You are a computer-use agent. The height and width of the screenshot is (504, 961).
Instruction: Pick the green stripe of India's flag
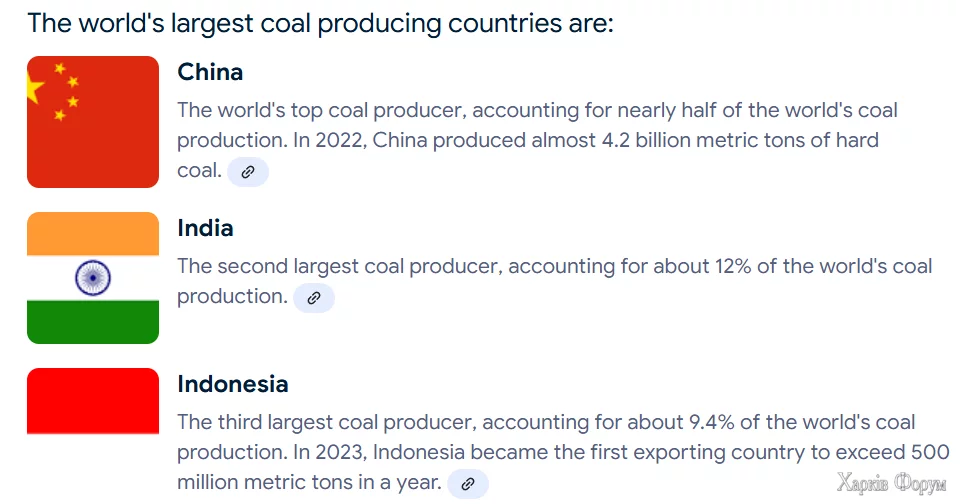click(93, 321)
